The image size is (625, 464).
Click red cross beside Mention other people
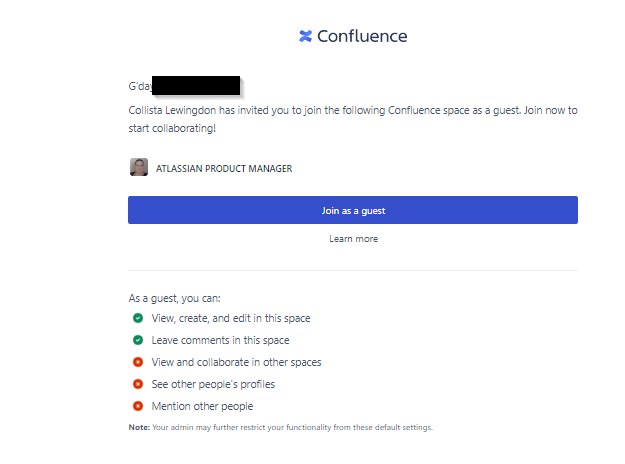(138, 406)
